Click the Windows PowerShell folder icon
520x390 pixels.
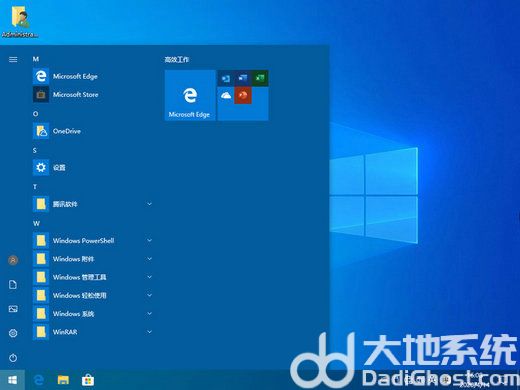point(41,241)
